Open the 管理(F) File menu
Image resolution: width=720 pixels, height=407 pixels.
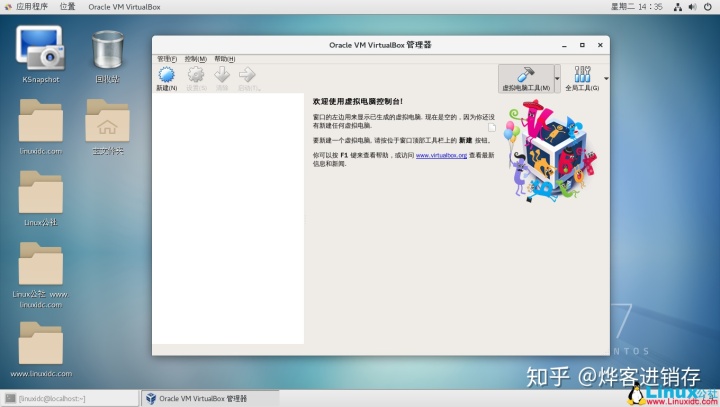tap(167, 59)
